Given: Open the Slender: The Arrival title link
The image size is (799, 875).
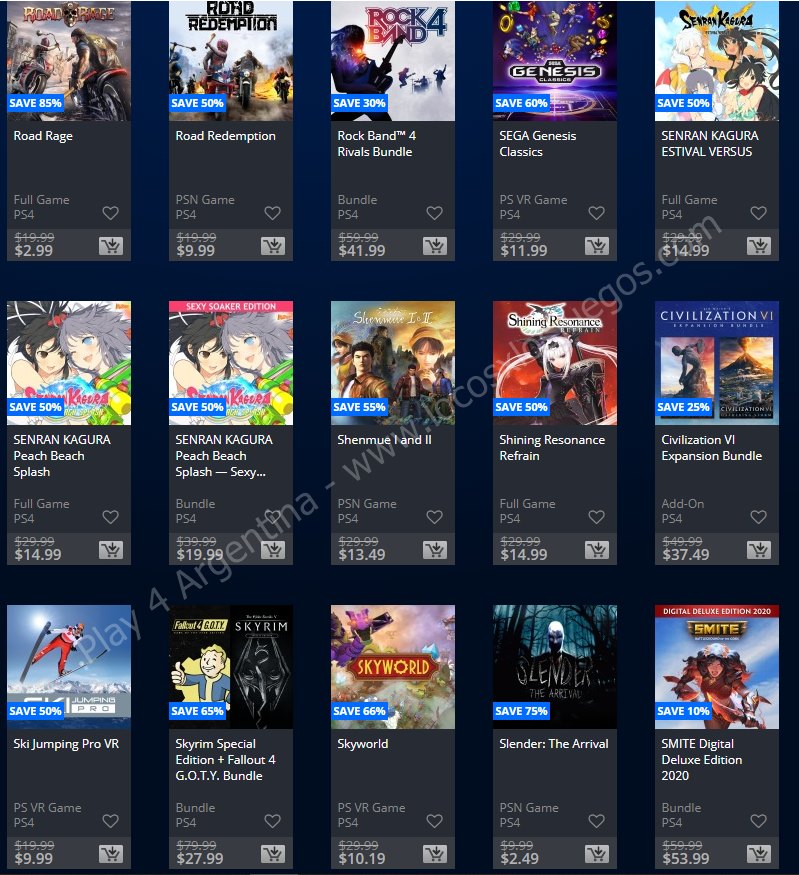Looking at the screenshot, I should [553, 744].
